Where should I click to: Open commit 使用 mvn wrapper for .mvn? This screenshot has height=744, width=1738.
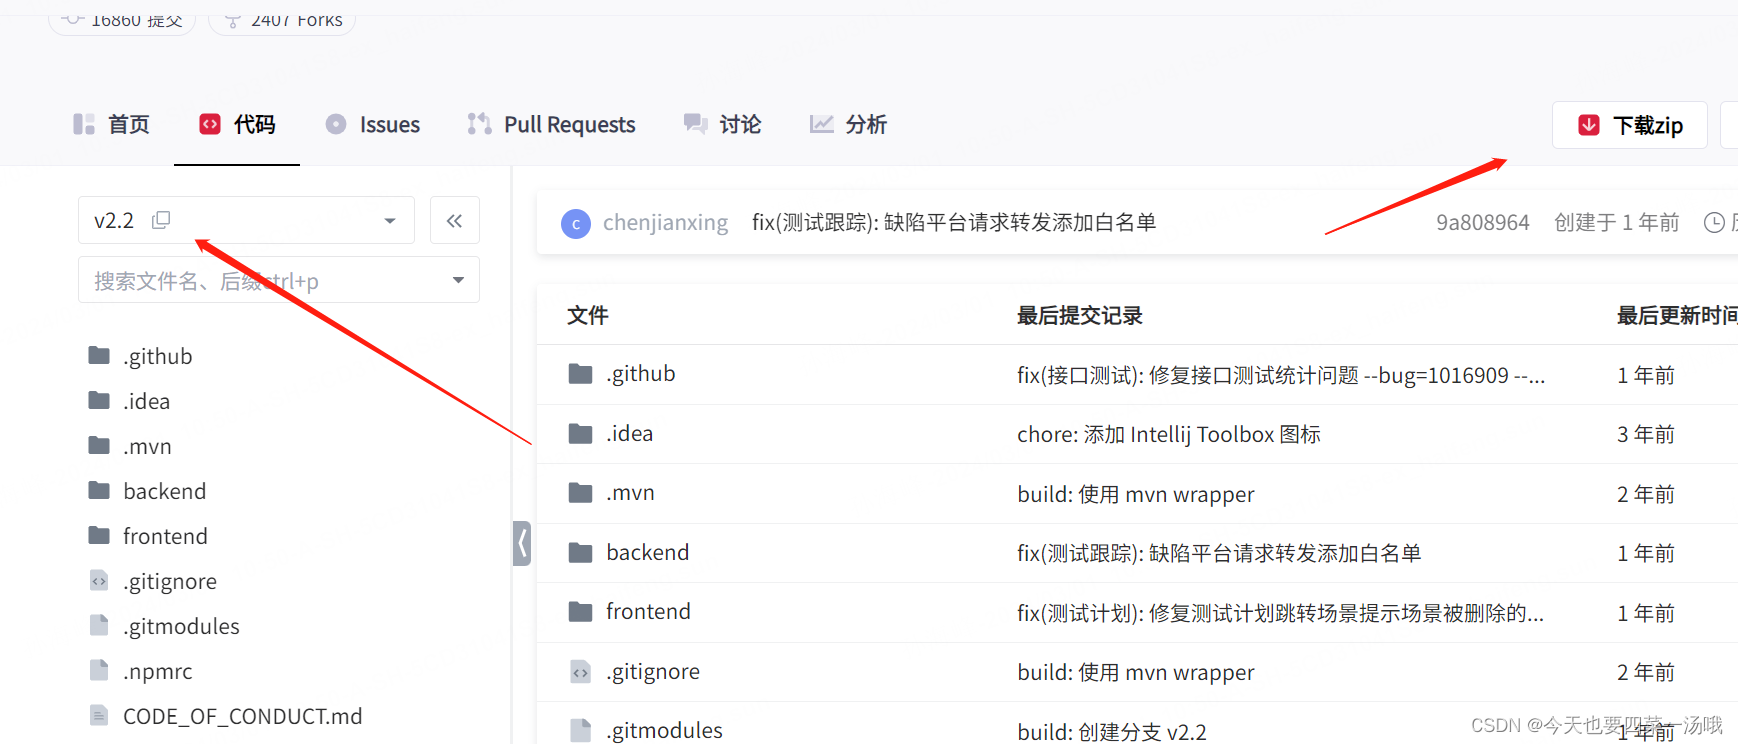[1136, 494]
